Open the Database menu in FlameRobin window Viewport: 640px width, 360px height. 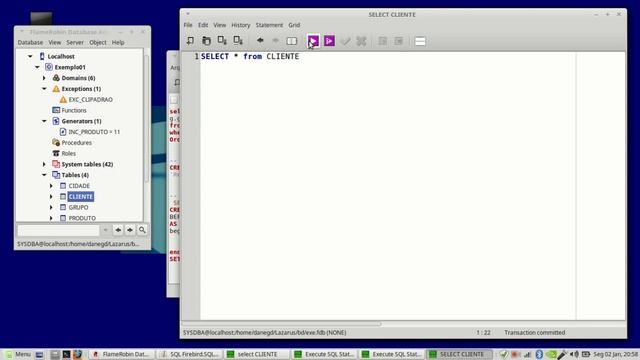pyautogui.click(x=30, y=42)
